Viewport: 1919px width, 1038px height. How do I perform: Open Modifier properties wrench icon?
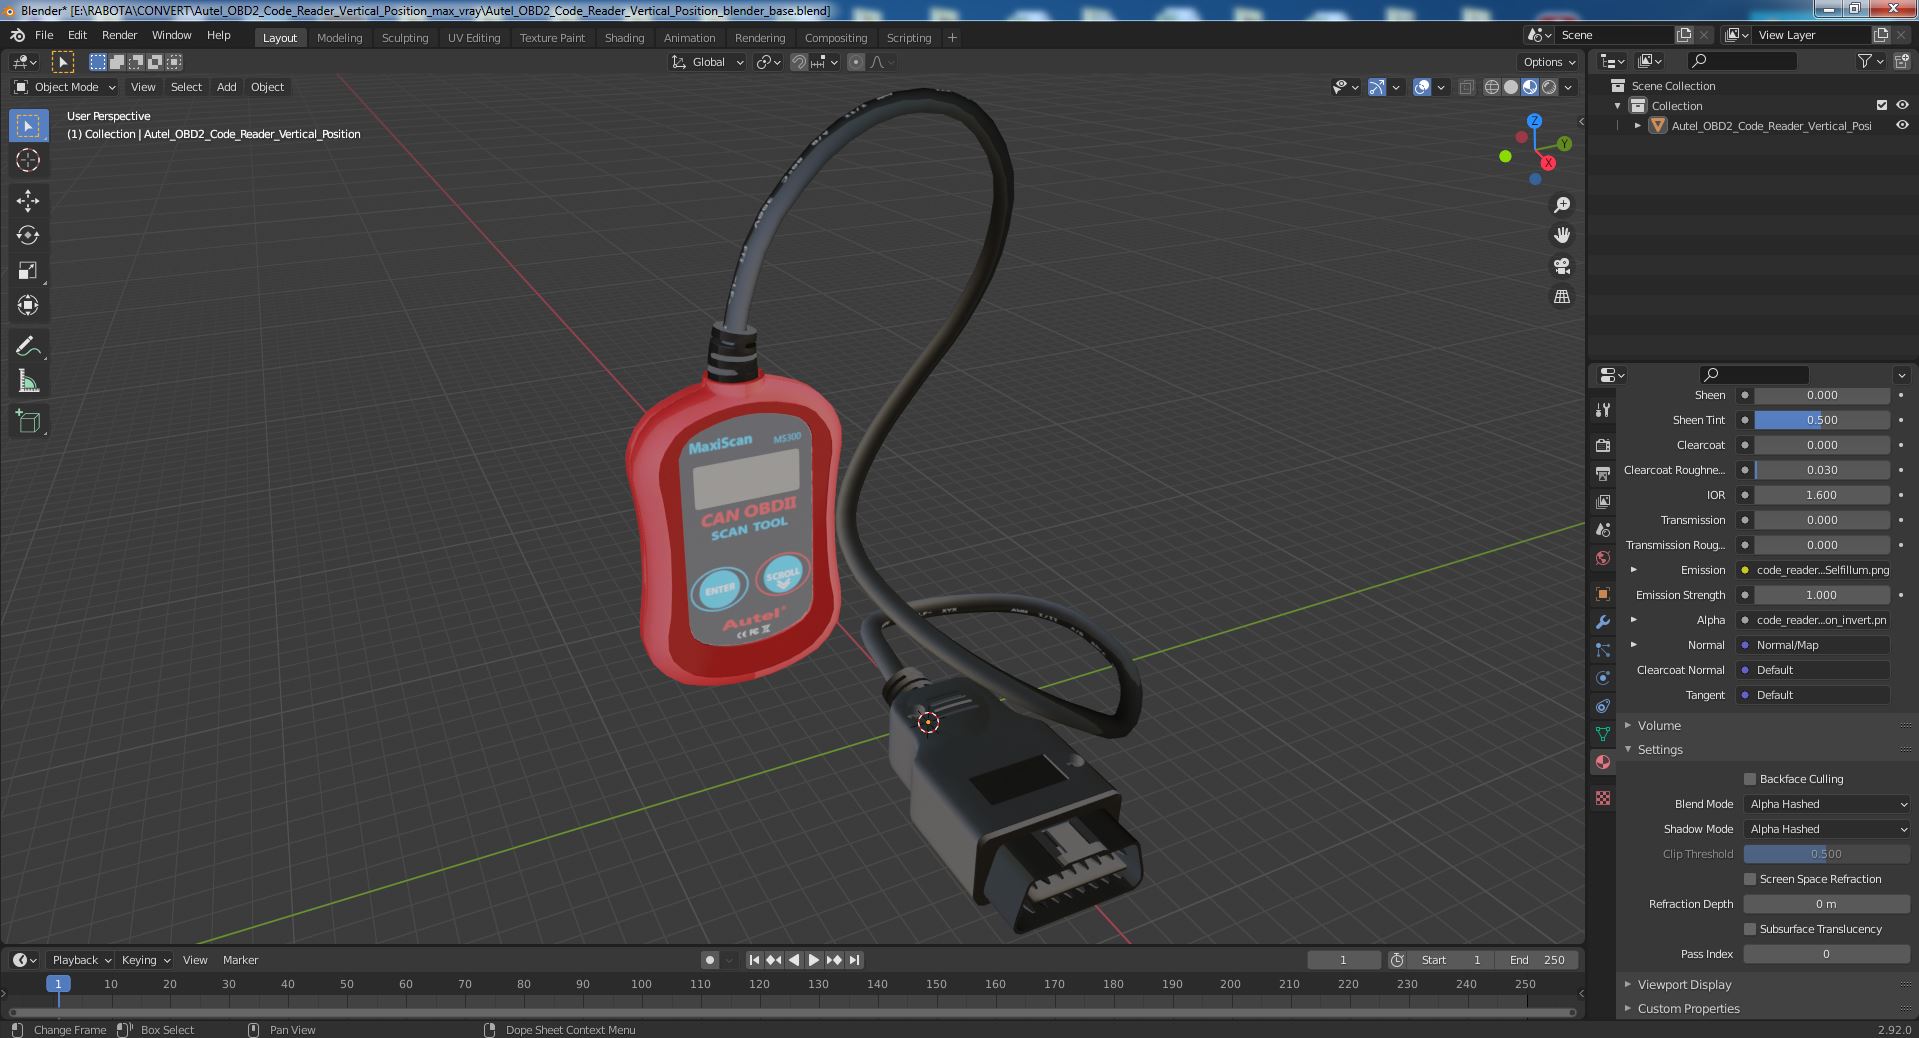(x=1603, y=622)
